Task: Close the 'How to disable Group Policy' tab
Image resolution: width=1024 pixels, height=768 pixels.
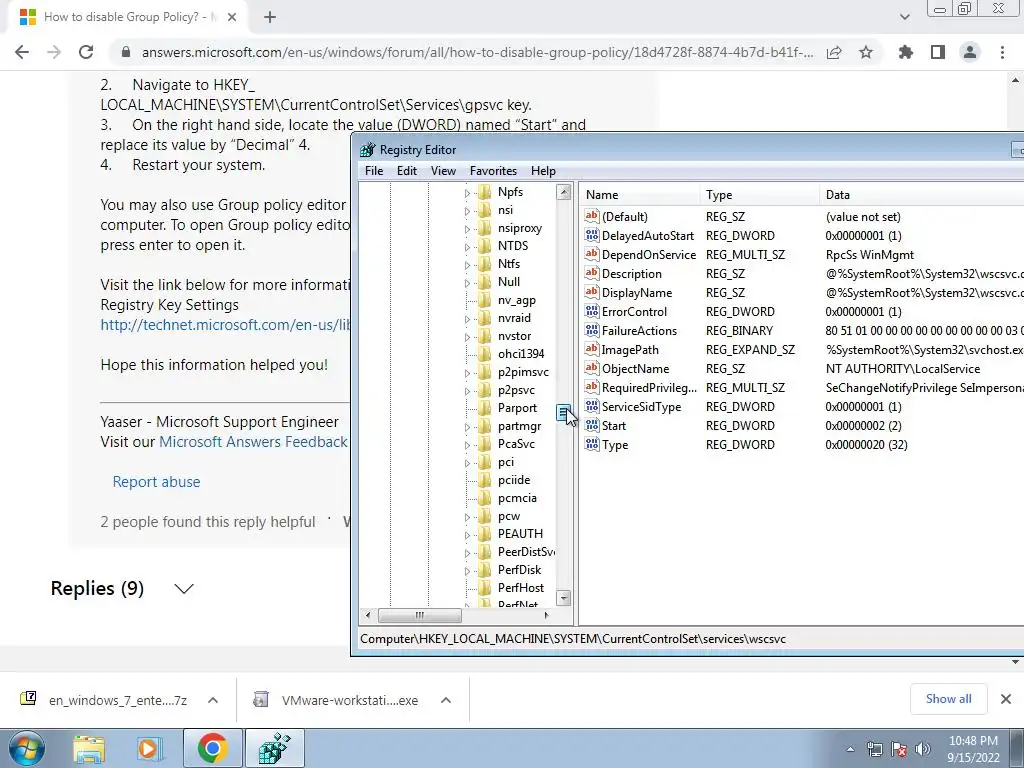Action: click(232, 17)
